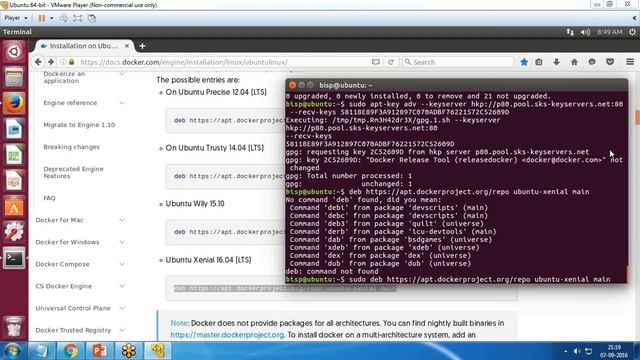The image size is (640, 360).
Task: Select the Installation on Ubuntu tab
Action: (x=84, y=46)
